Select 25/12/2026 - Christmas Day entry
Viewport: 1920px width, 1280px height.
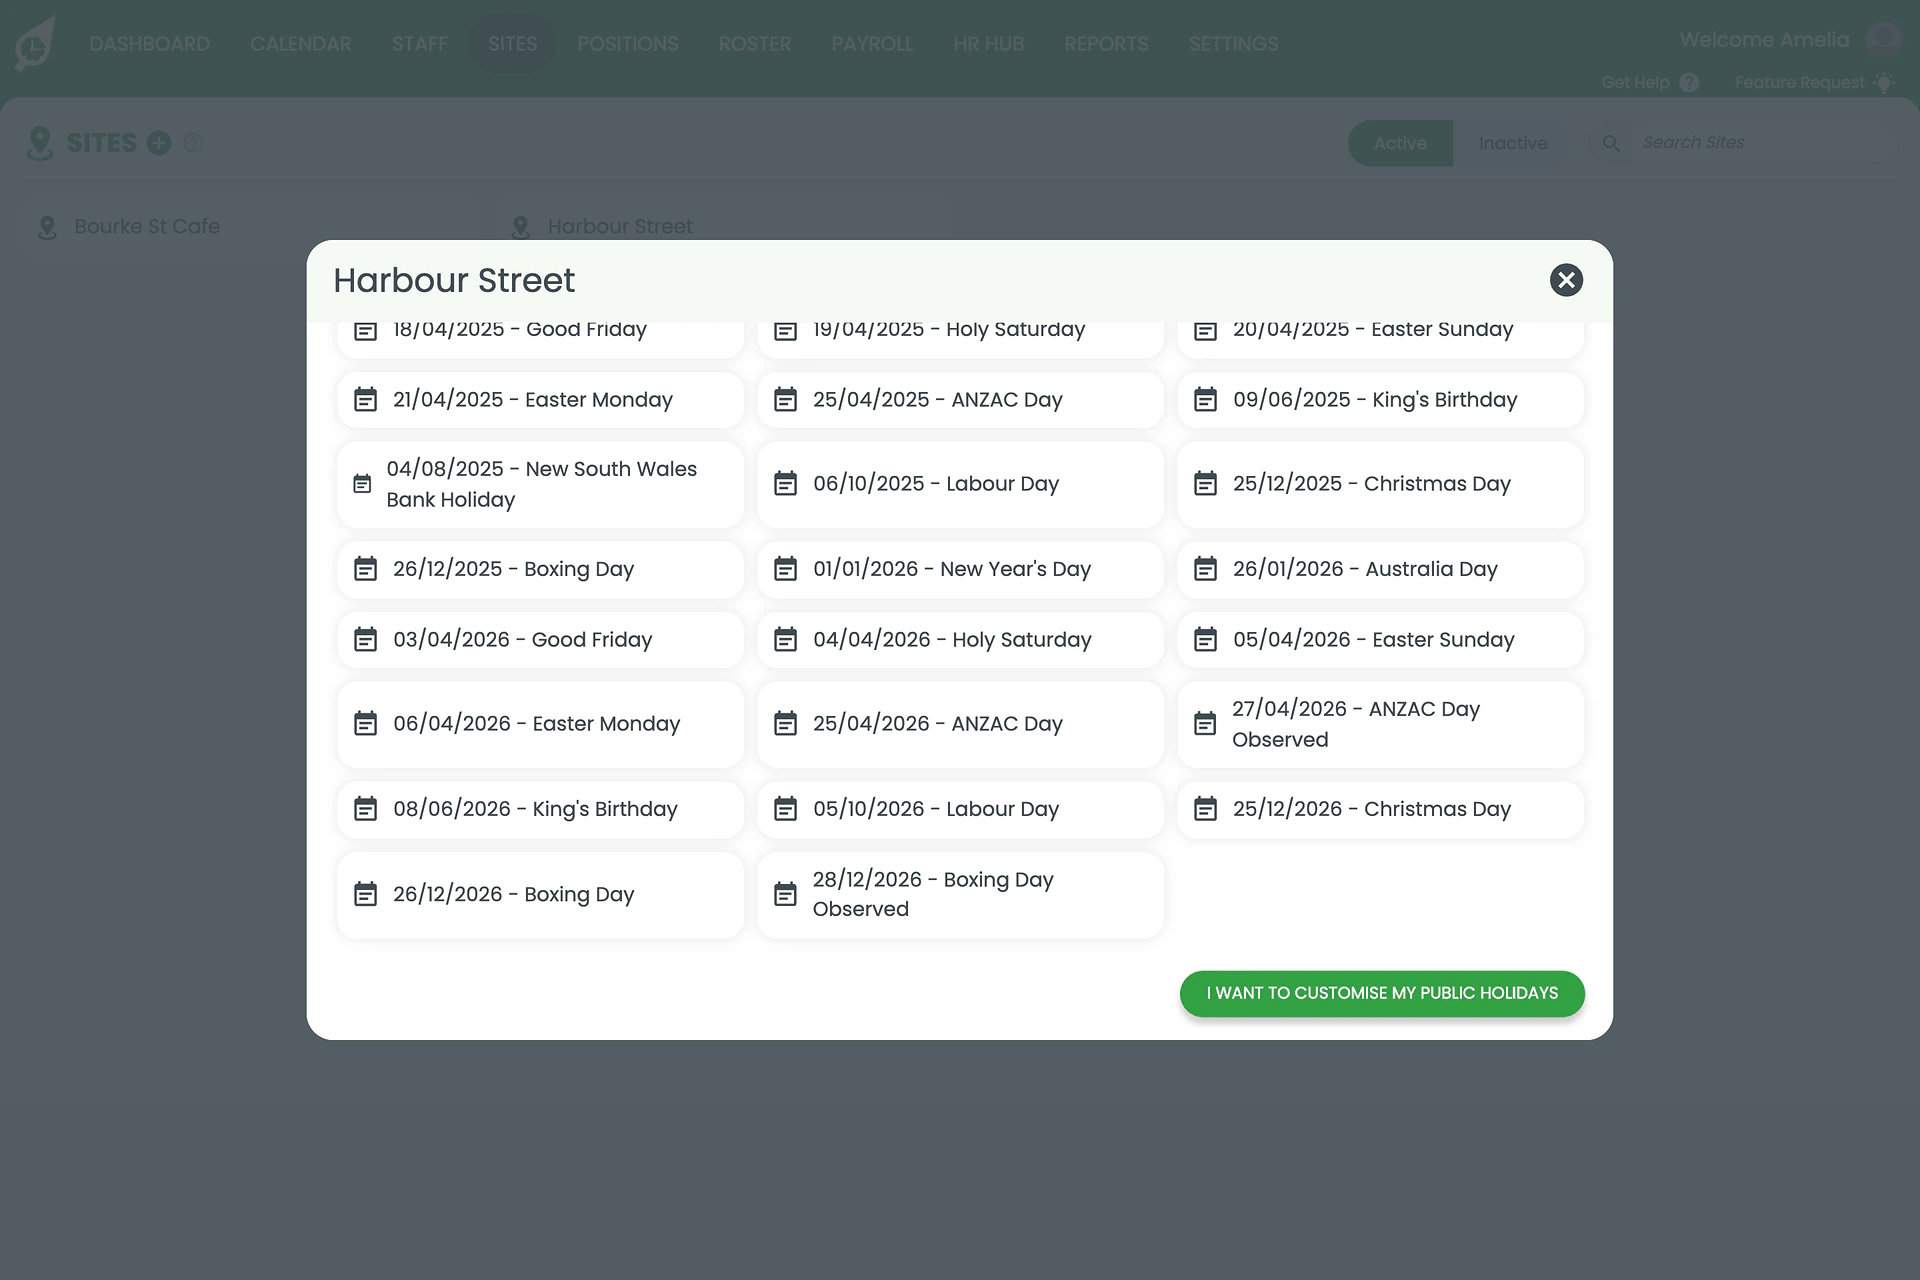click(x=1381, y=809)
